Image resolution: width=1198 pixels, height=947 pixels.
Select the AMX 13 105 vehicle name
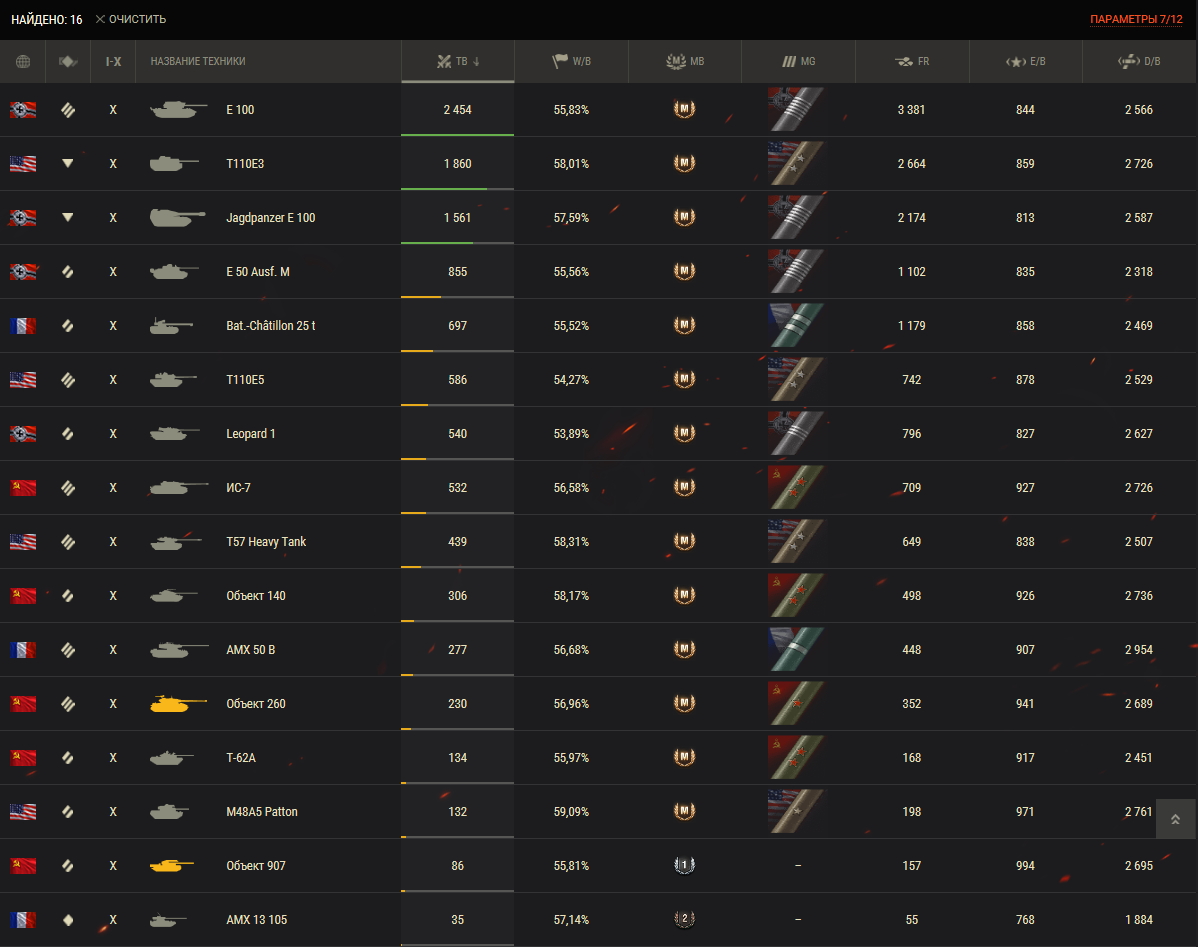[257, 920]
